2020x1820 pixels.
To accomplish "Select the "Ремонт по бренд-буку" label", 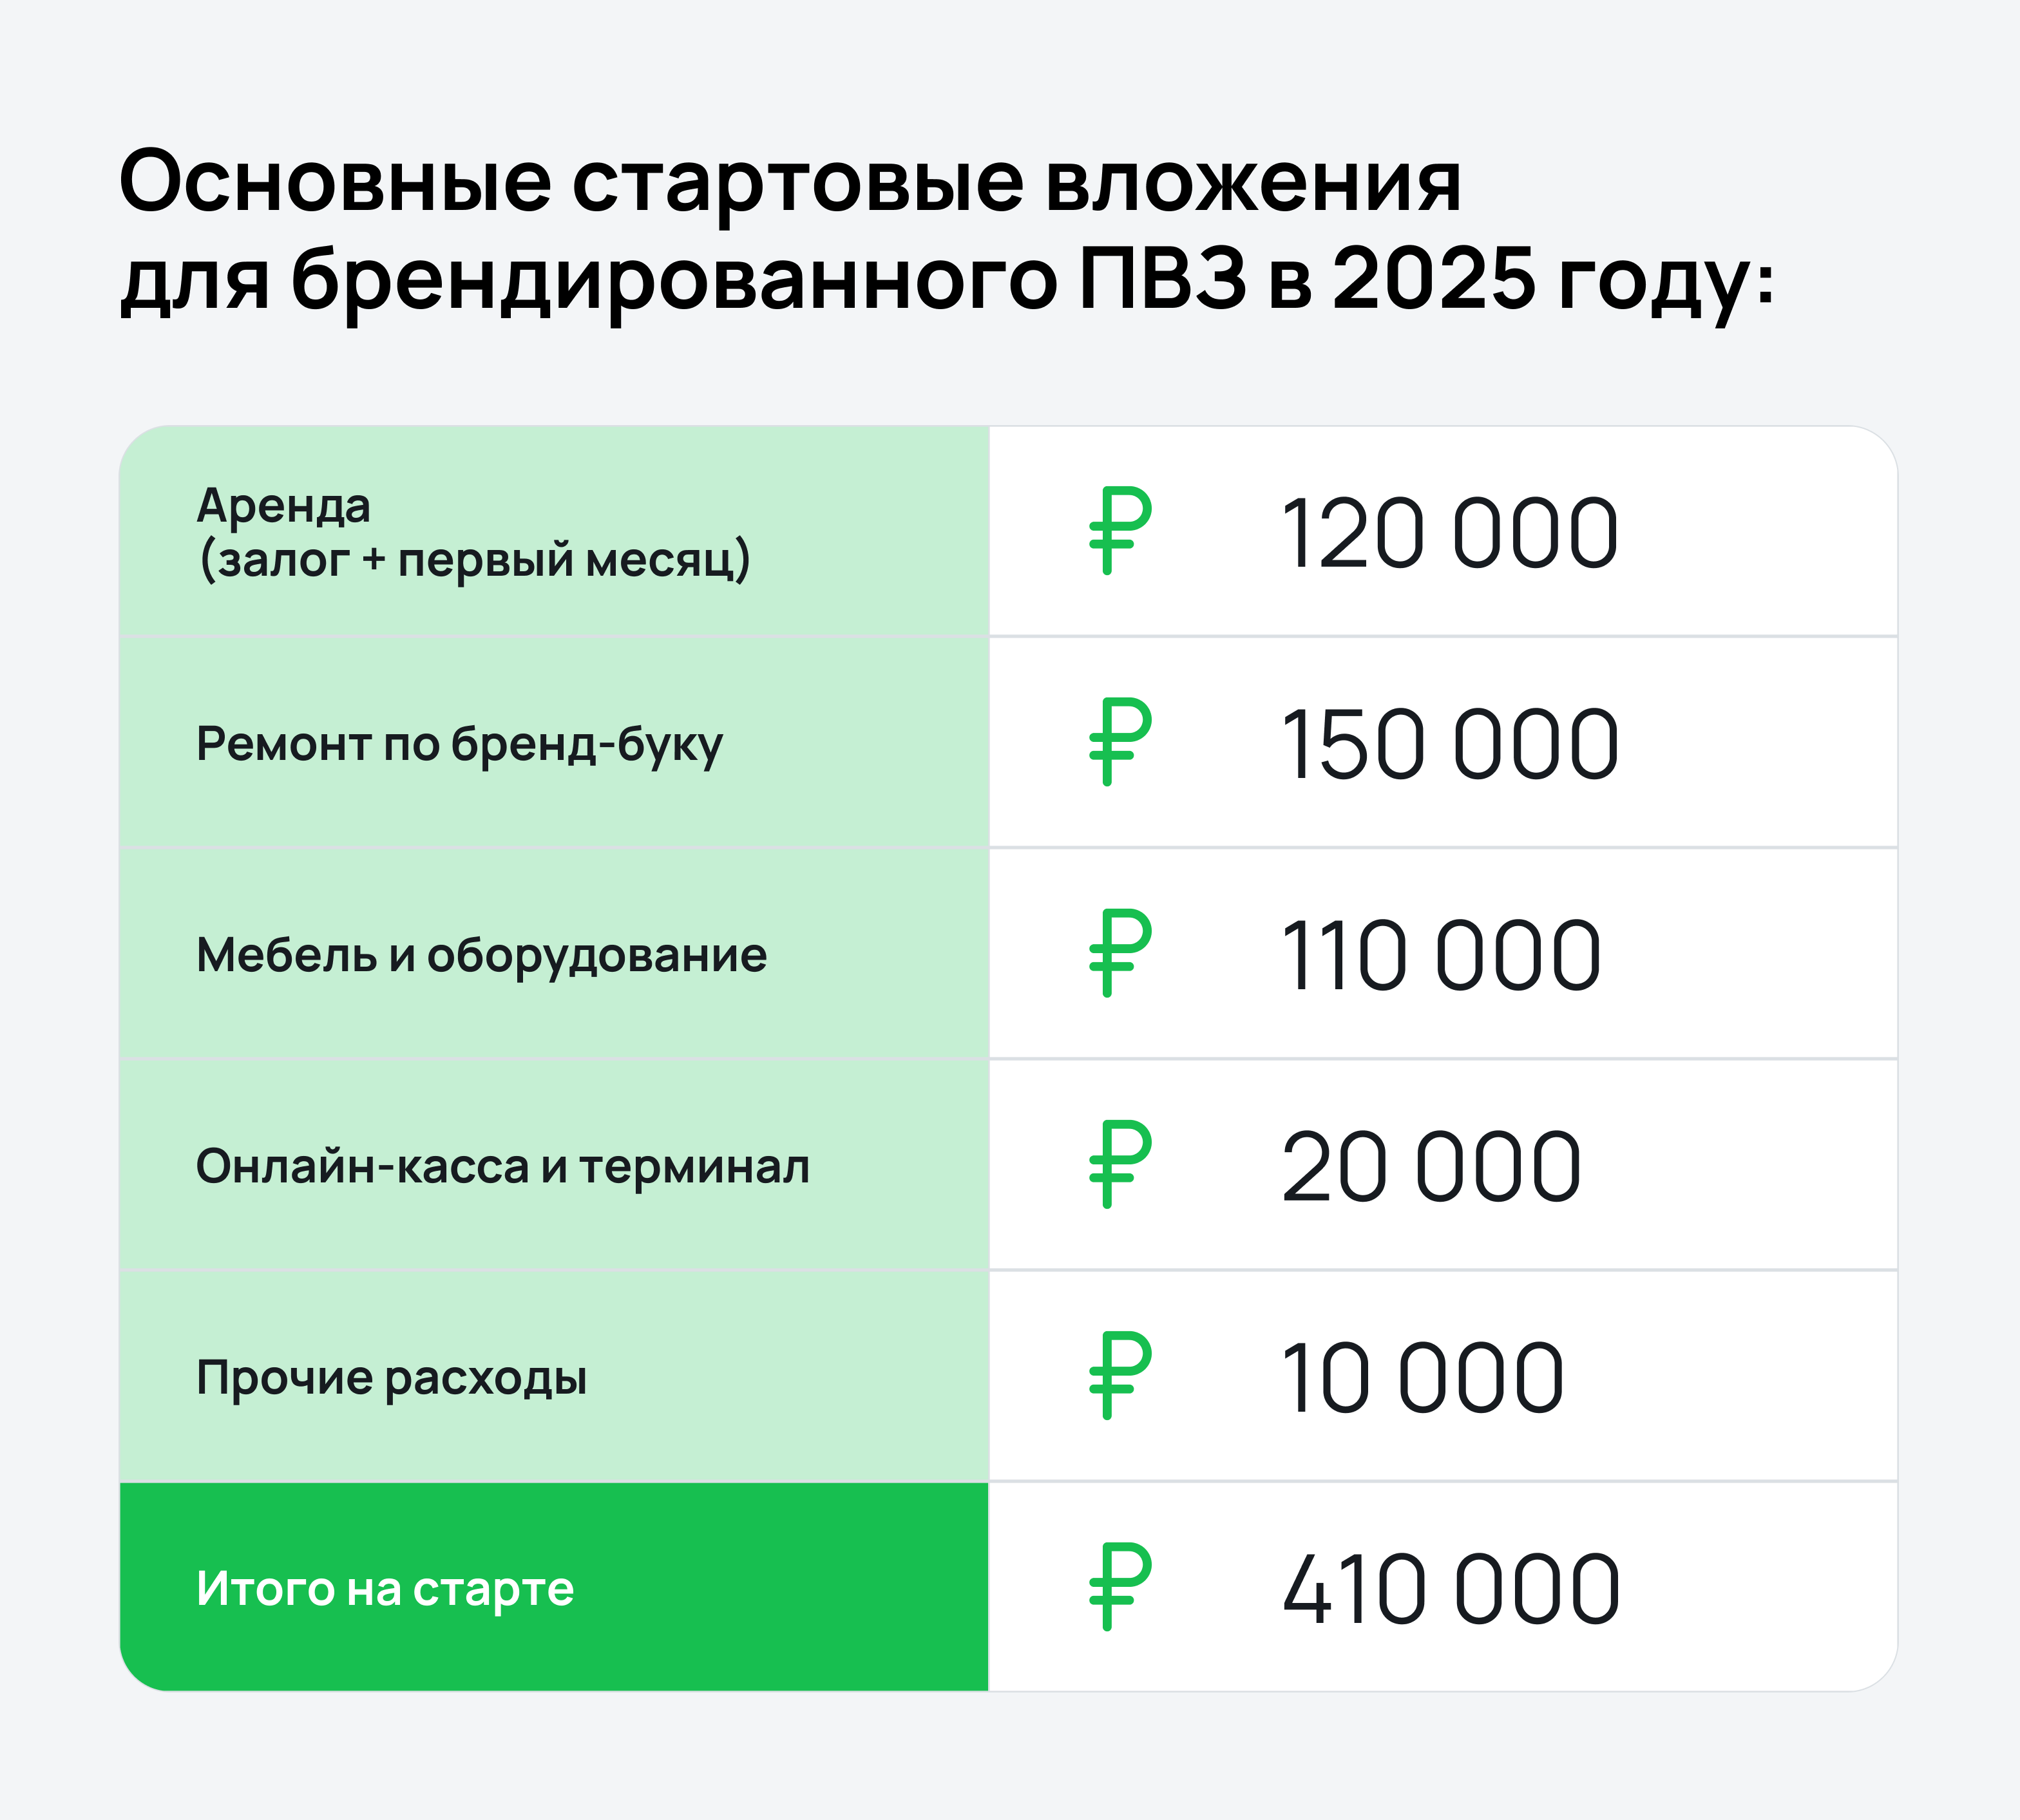I will click(459, 744).
